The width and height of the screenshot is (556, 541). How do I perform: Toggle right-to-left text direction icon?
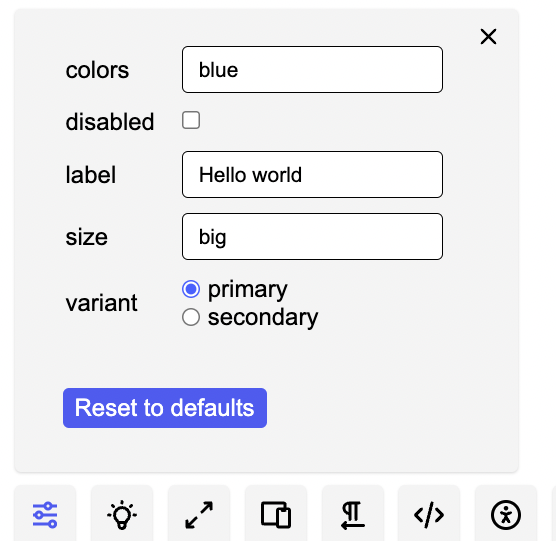353,515
